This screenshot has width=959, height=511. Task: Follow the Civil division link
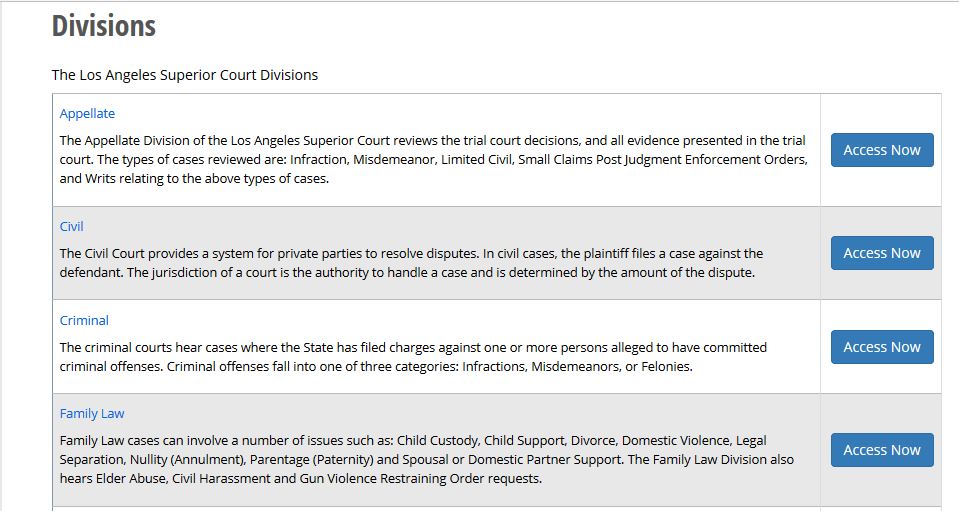tap(72, 227)
